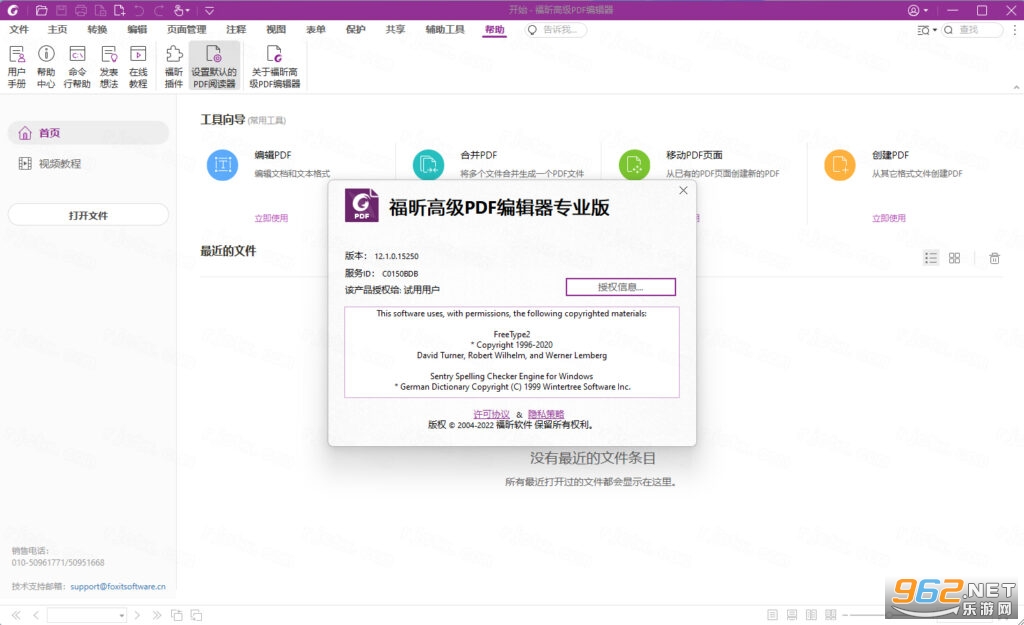Screen dimensions: 1024x625
Task: Select 首页 in the left sidebar
Action: (88, 133)
